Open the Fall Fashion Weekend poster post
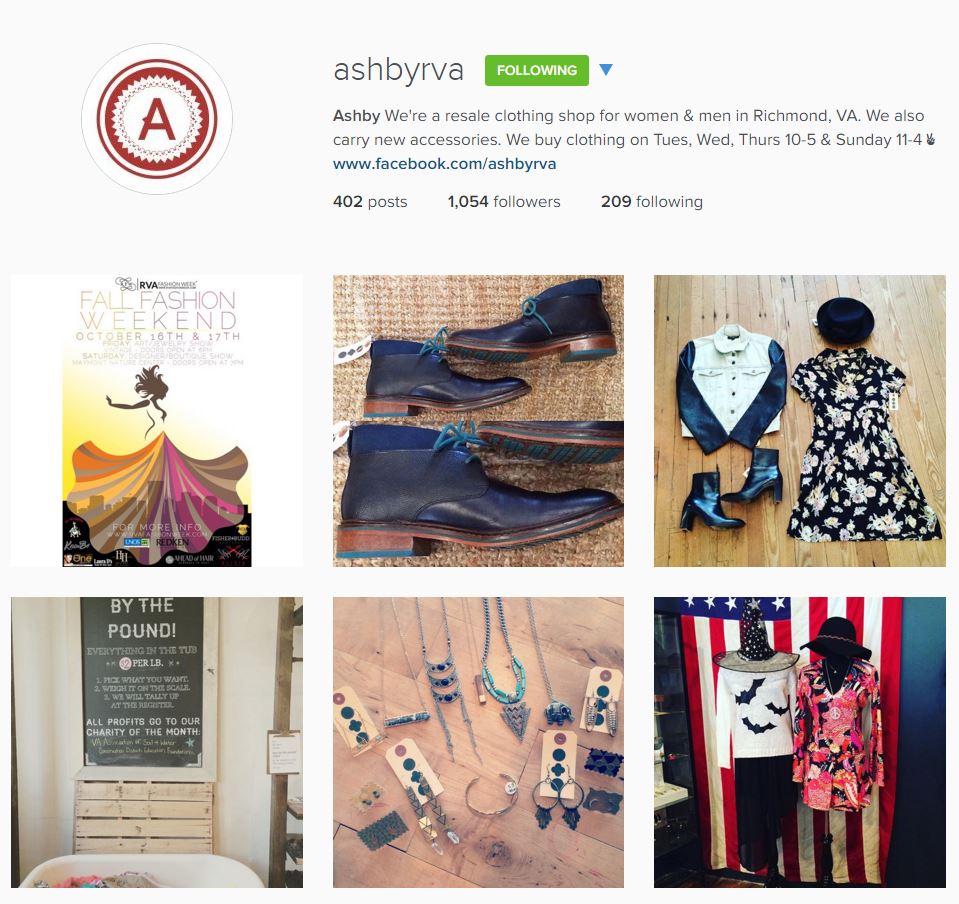This screenshot has height=904, width=959. pos(157,421)
